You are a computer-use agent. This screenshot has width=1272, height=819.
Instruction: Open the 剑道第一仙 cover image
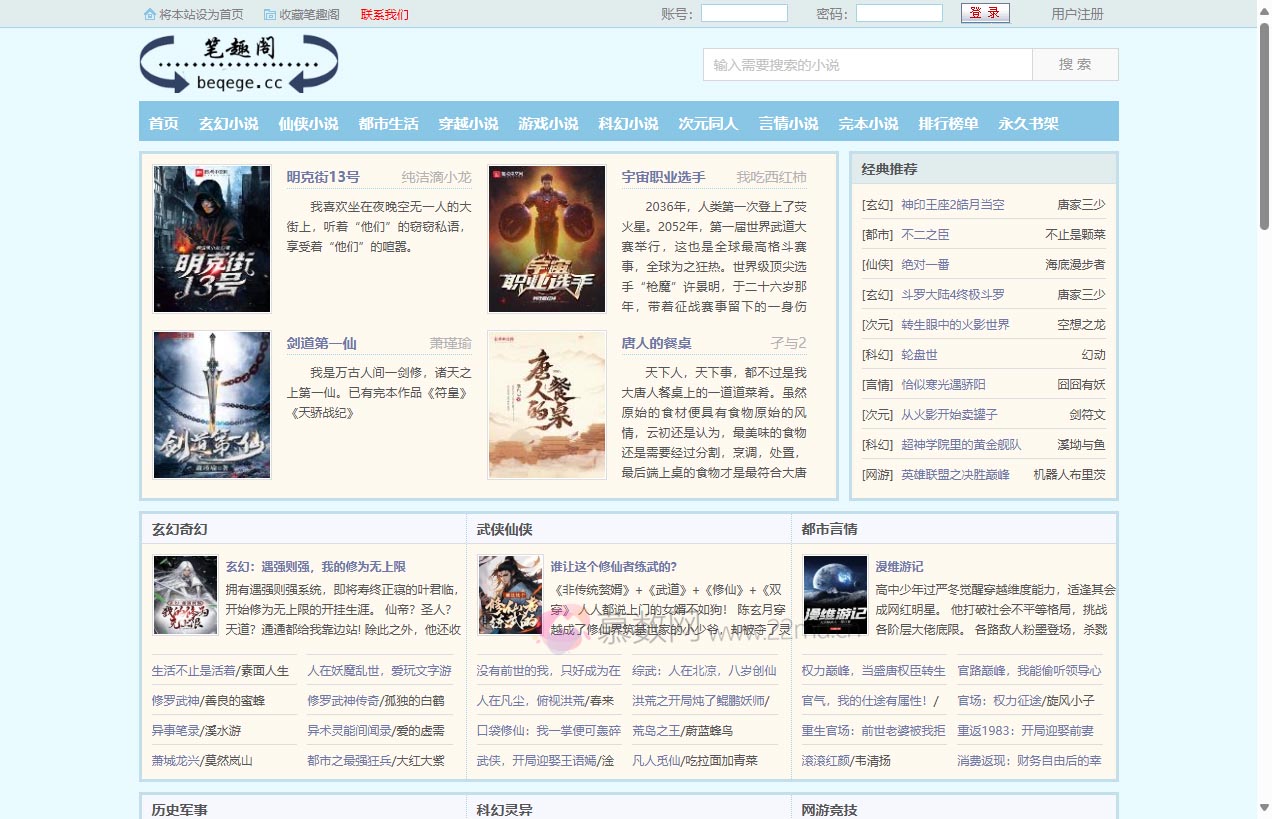click(x=212, y=405)
